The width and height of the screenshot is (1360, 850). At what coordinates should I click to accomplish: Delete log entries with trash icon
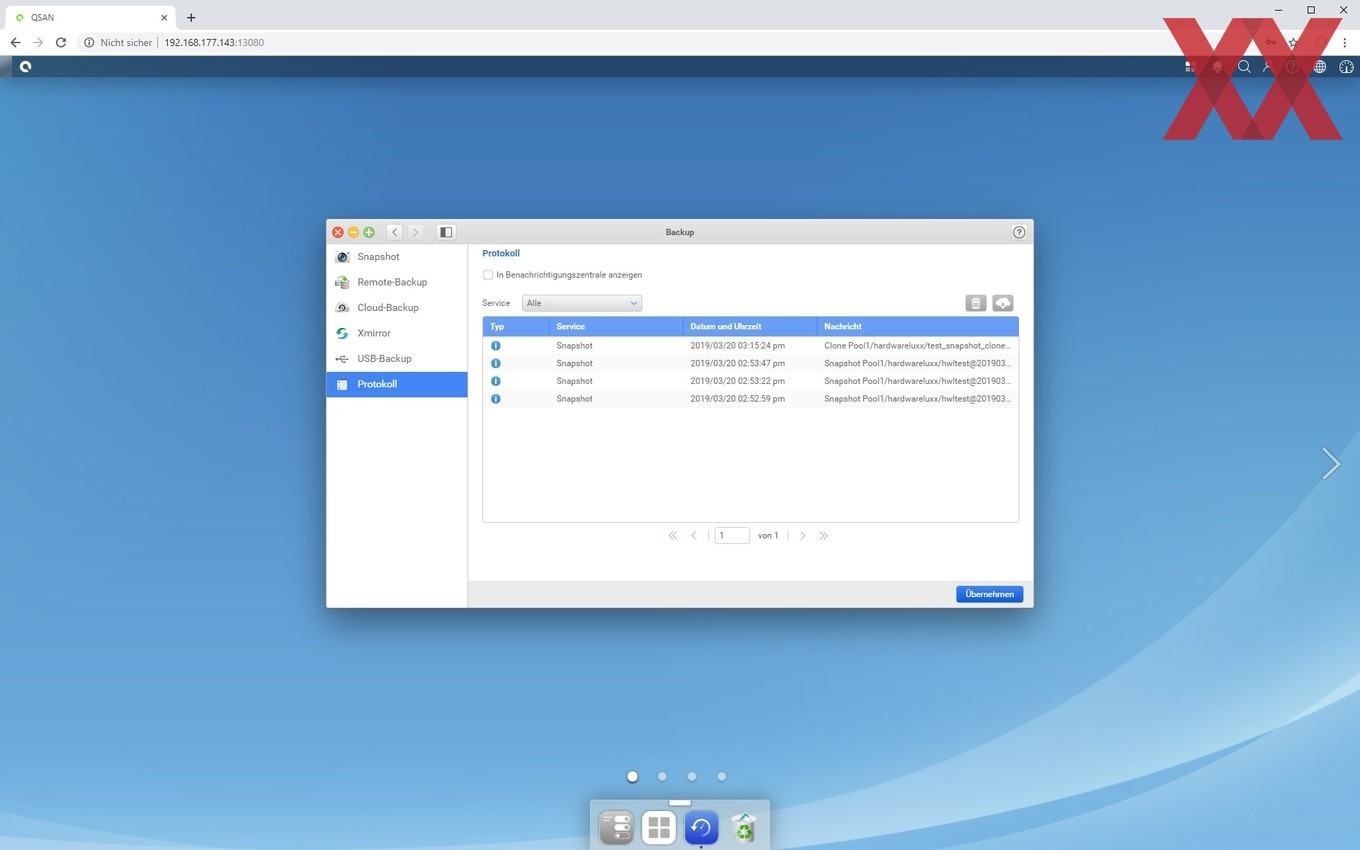pos(976,303)
